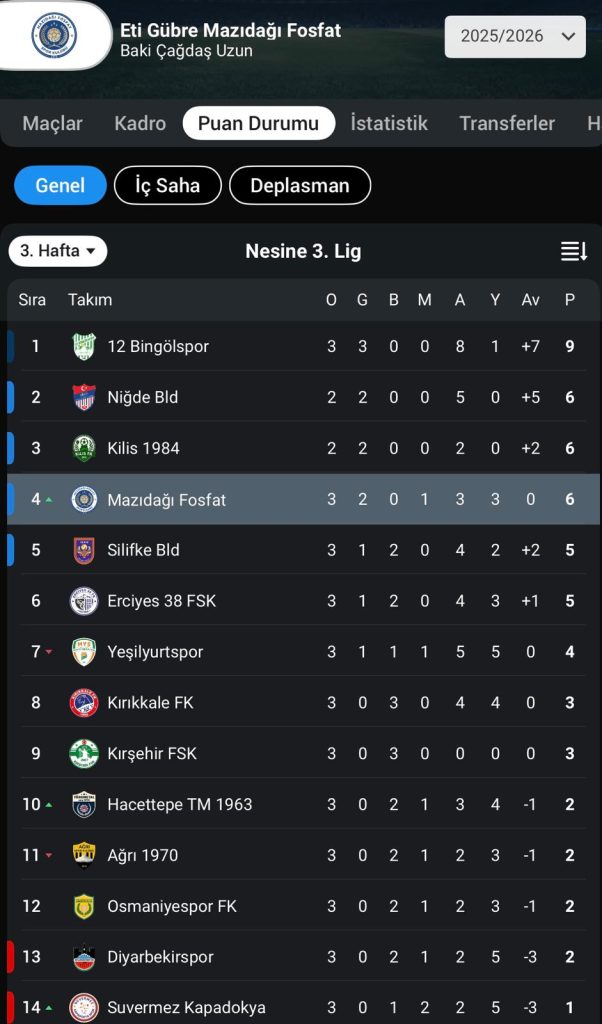The height and width of the screenshot is (1024, 602).
Task: Select the 12 Bingölspor team logo
Action: click(x=85, y=346)
